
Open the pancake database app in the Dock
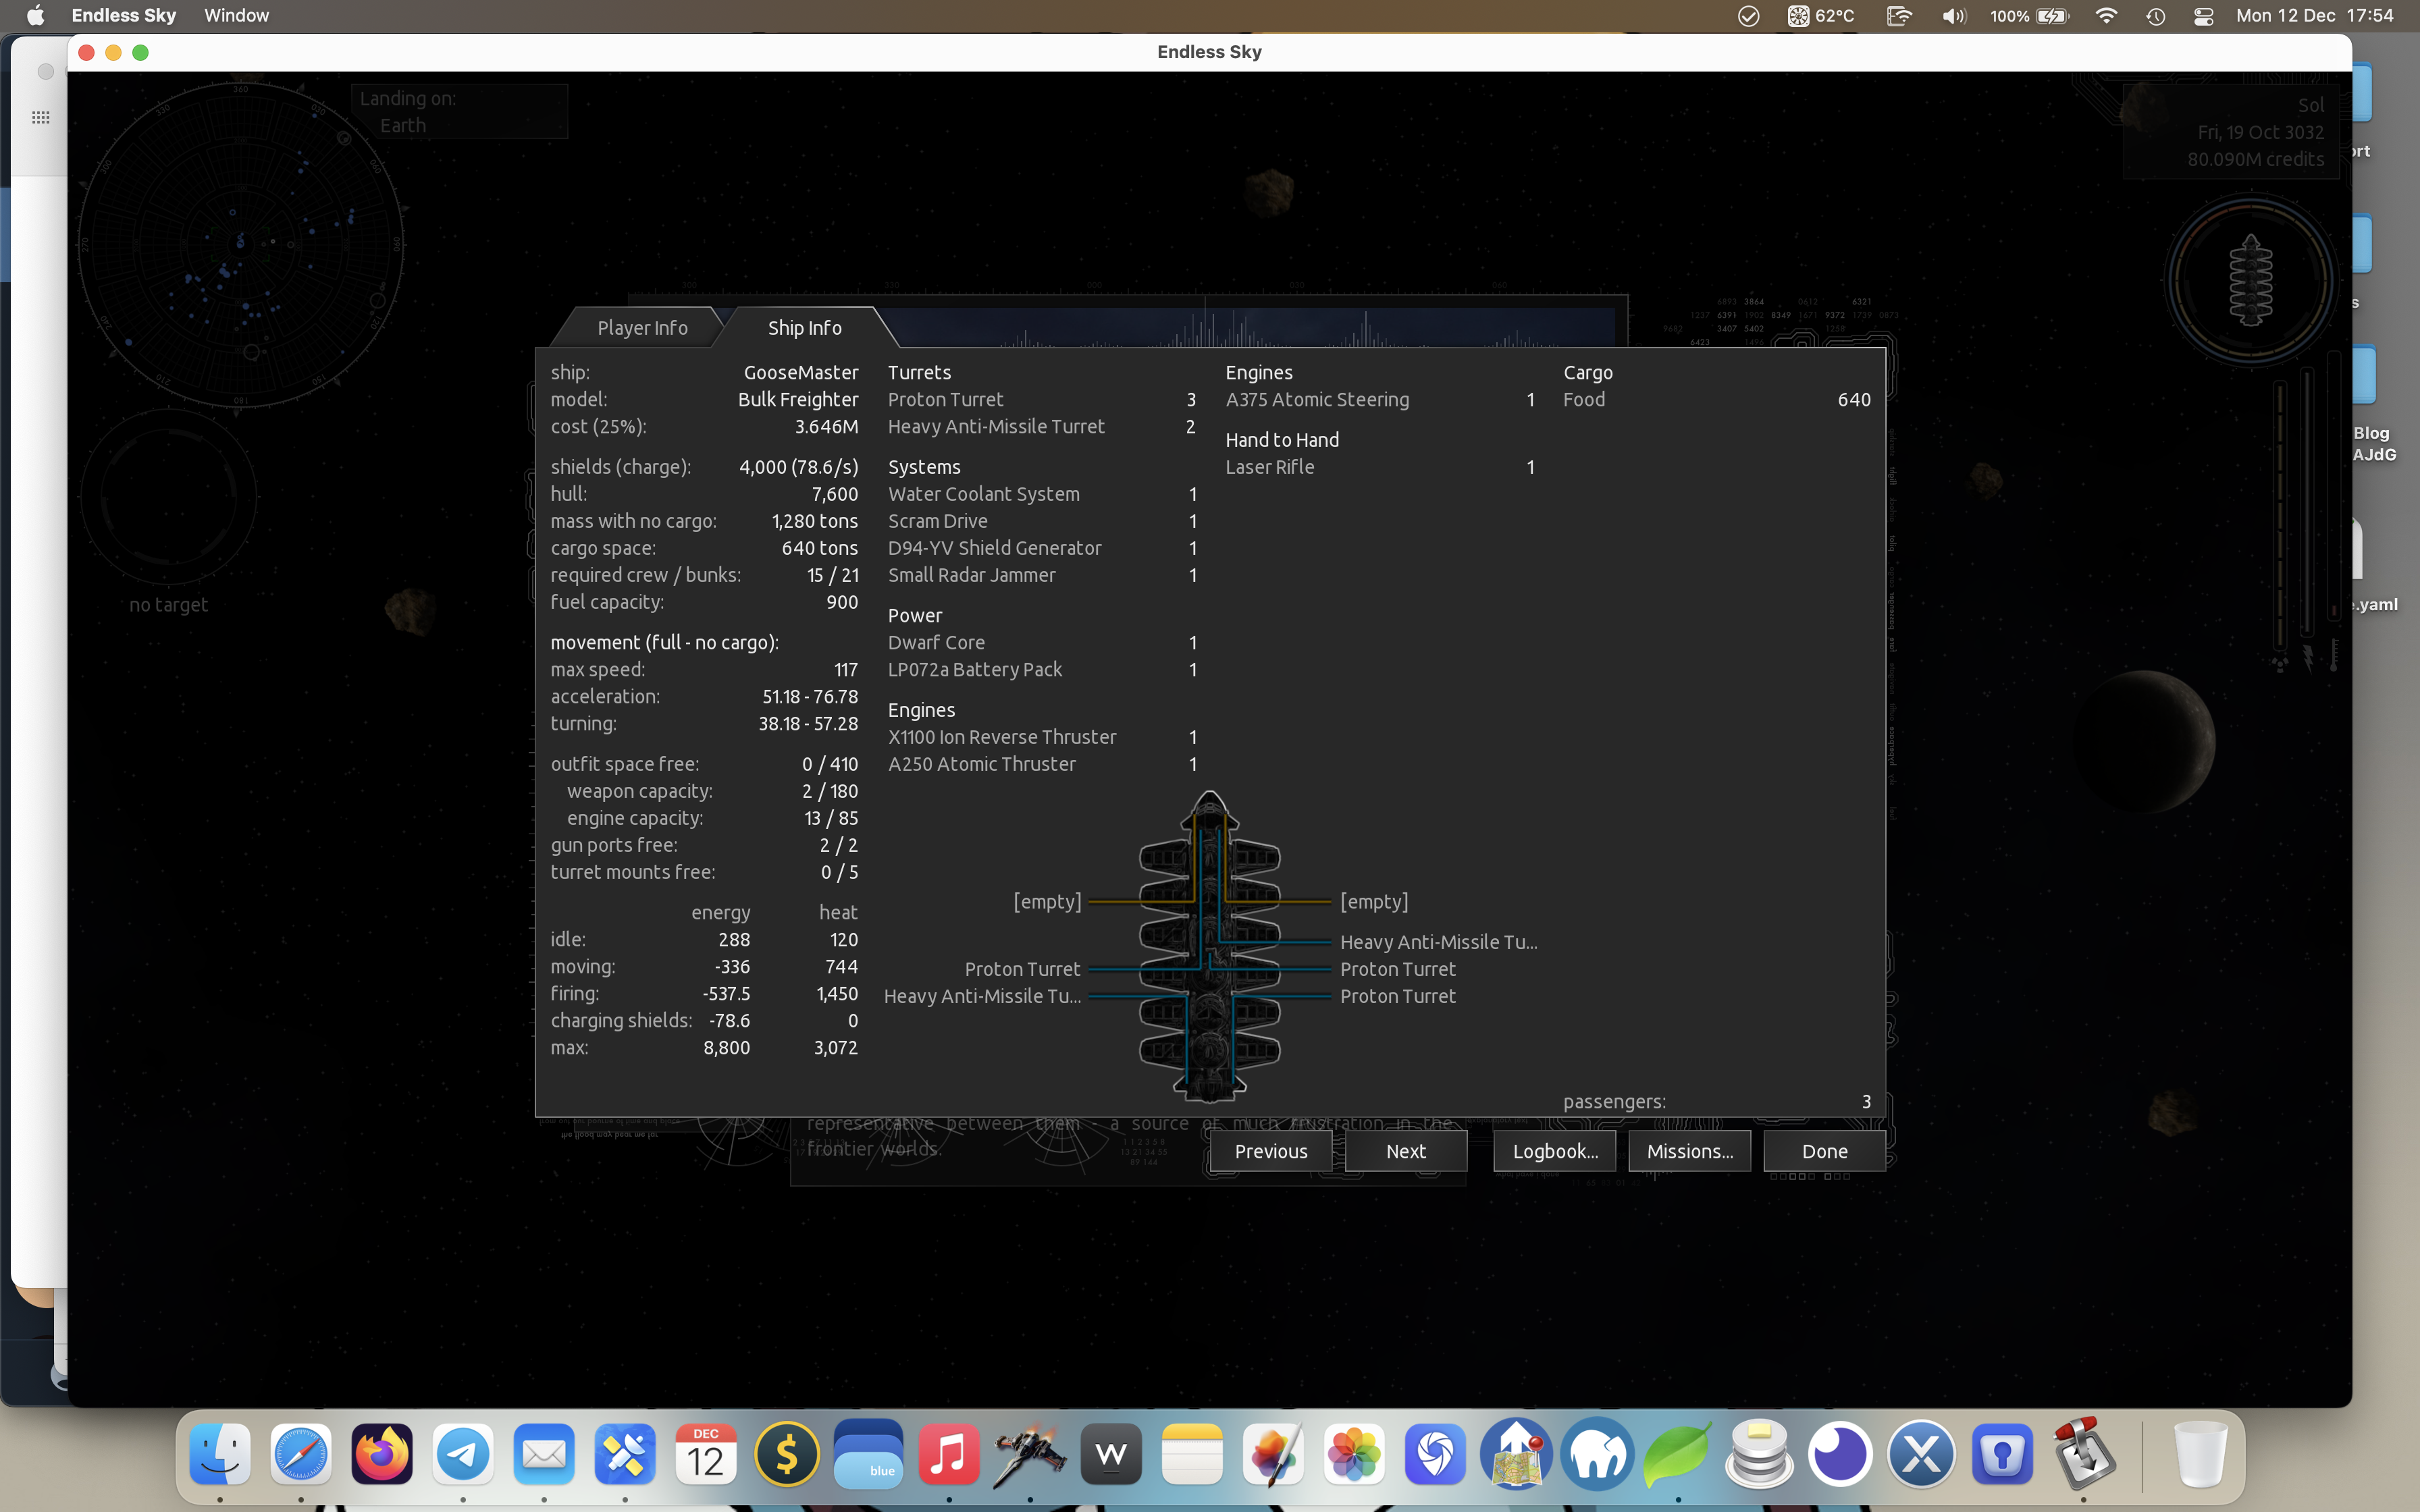pos(1760,1455)
